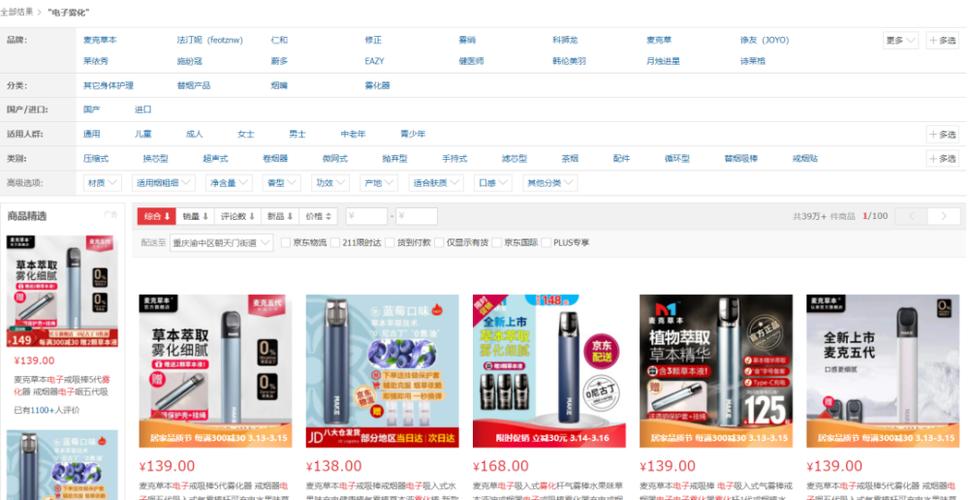
Task: Open the 植物萃取 草本精华 product image
Action: point(716,371)
